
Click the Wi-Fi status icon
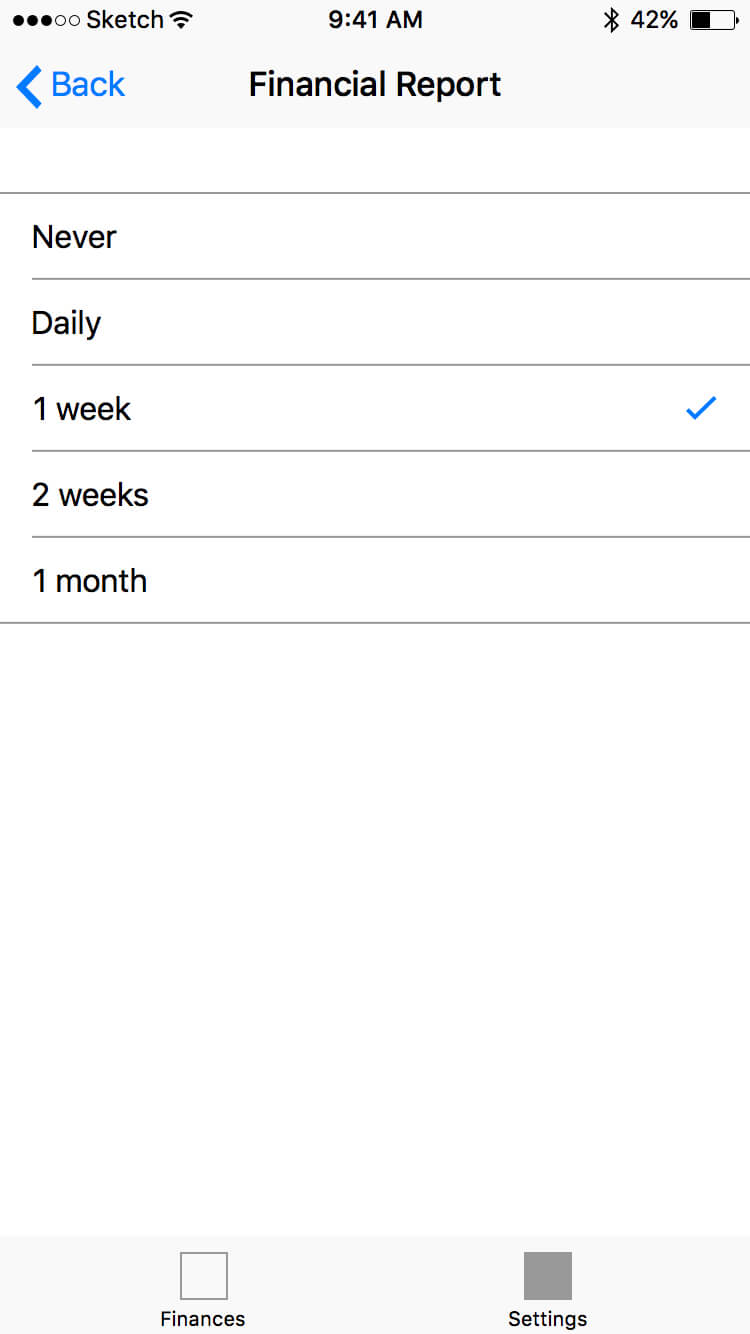click(x=181, y=19)
